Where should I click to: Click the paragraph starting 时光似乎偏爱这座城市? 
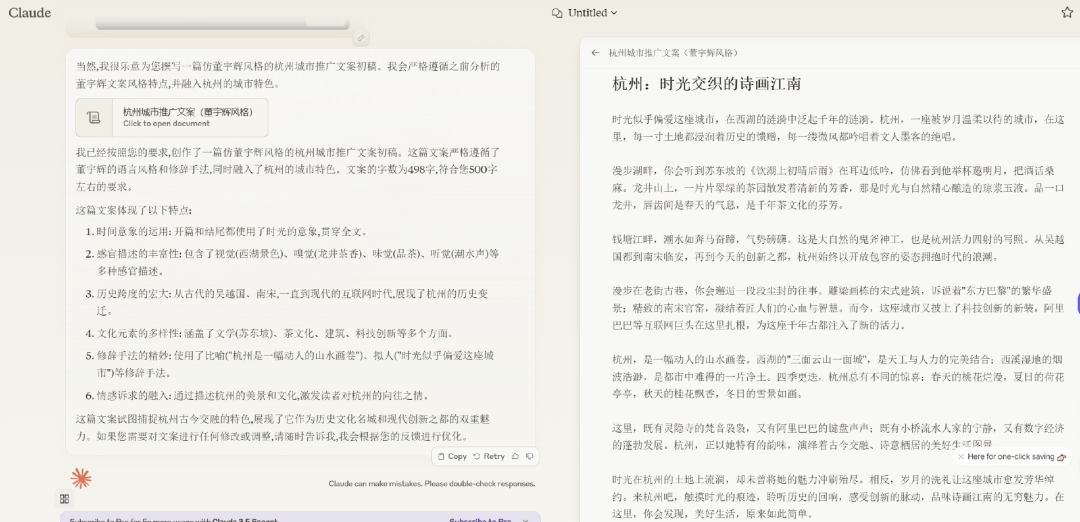[x=838, y=127]
